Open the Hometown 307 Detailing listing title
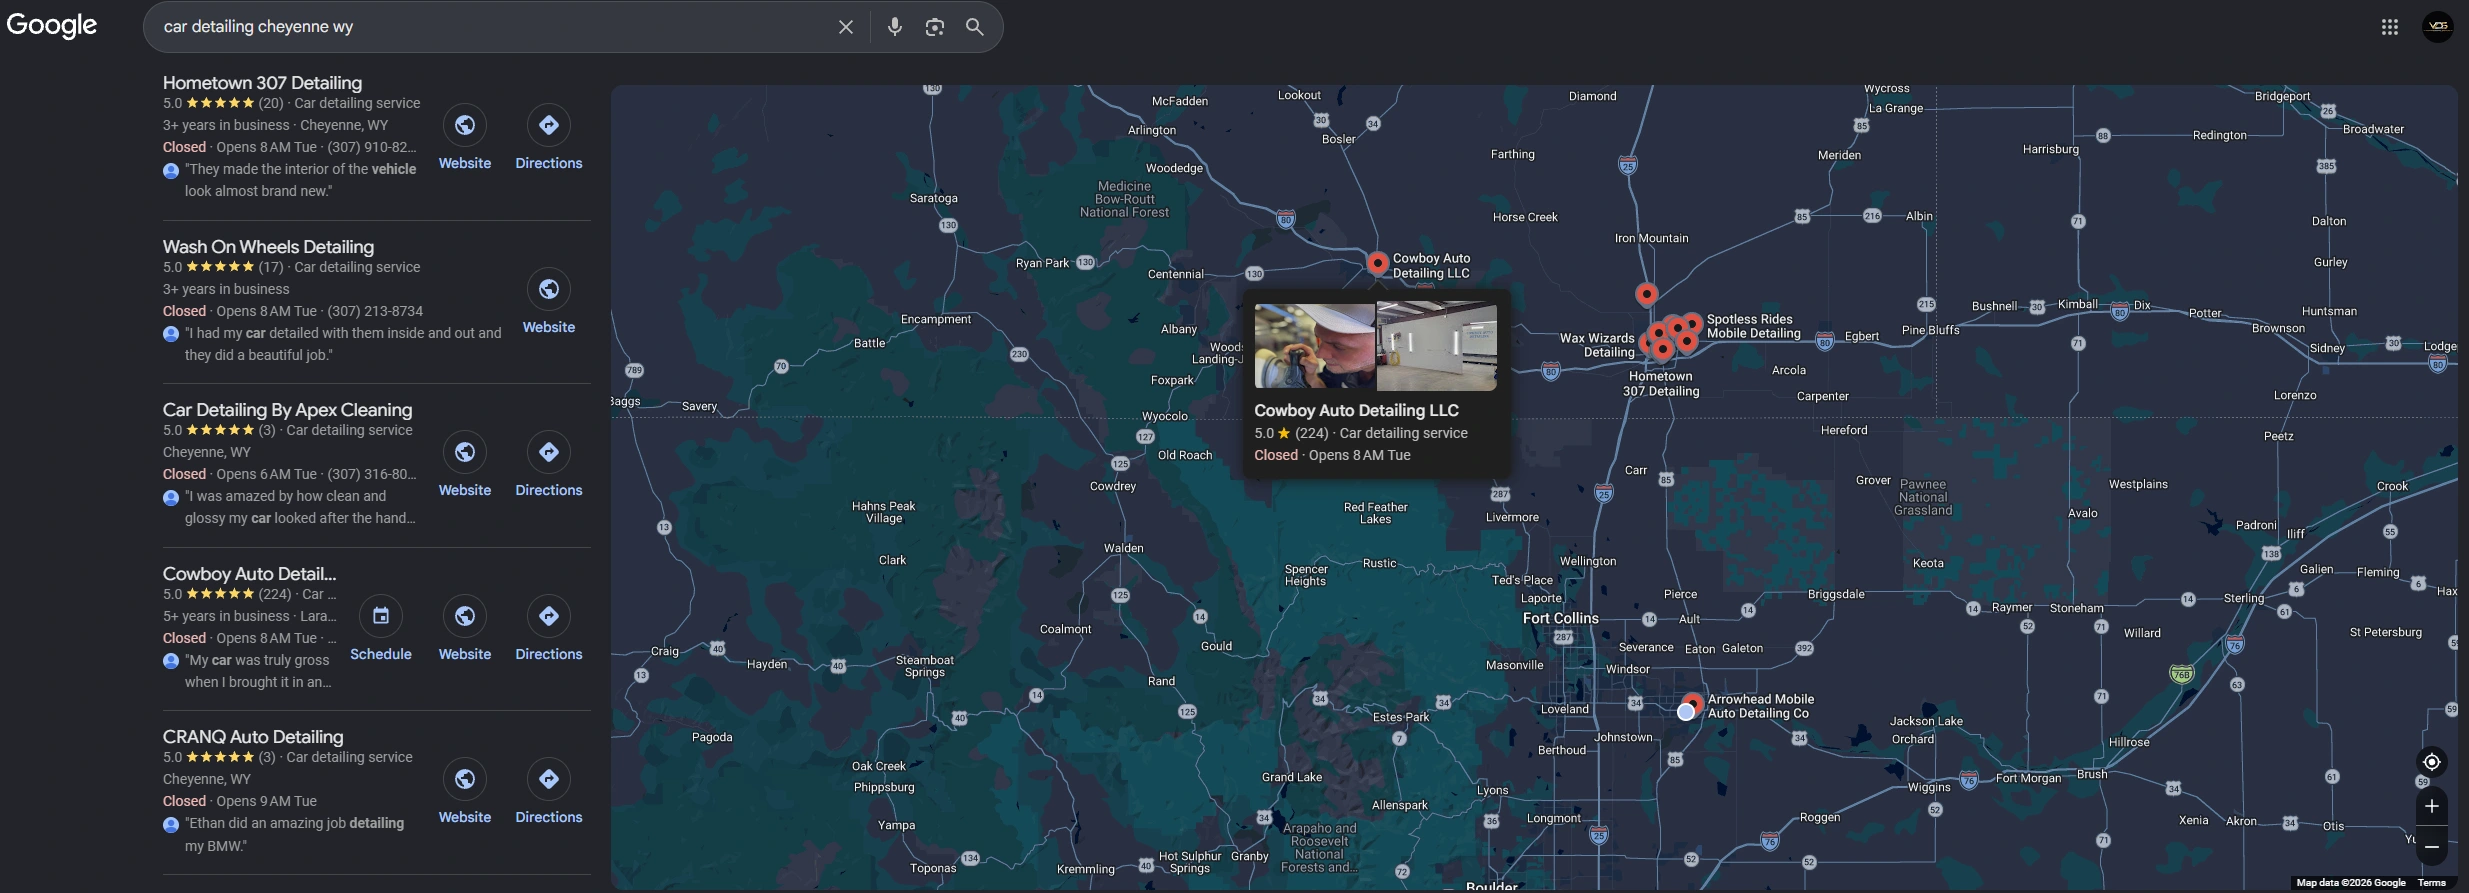 pos(262,83)
